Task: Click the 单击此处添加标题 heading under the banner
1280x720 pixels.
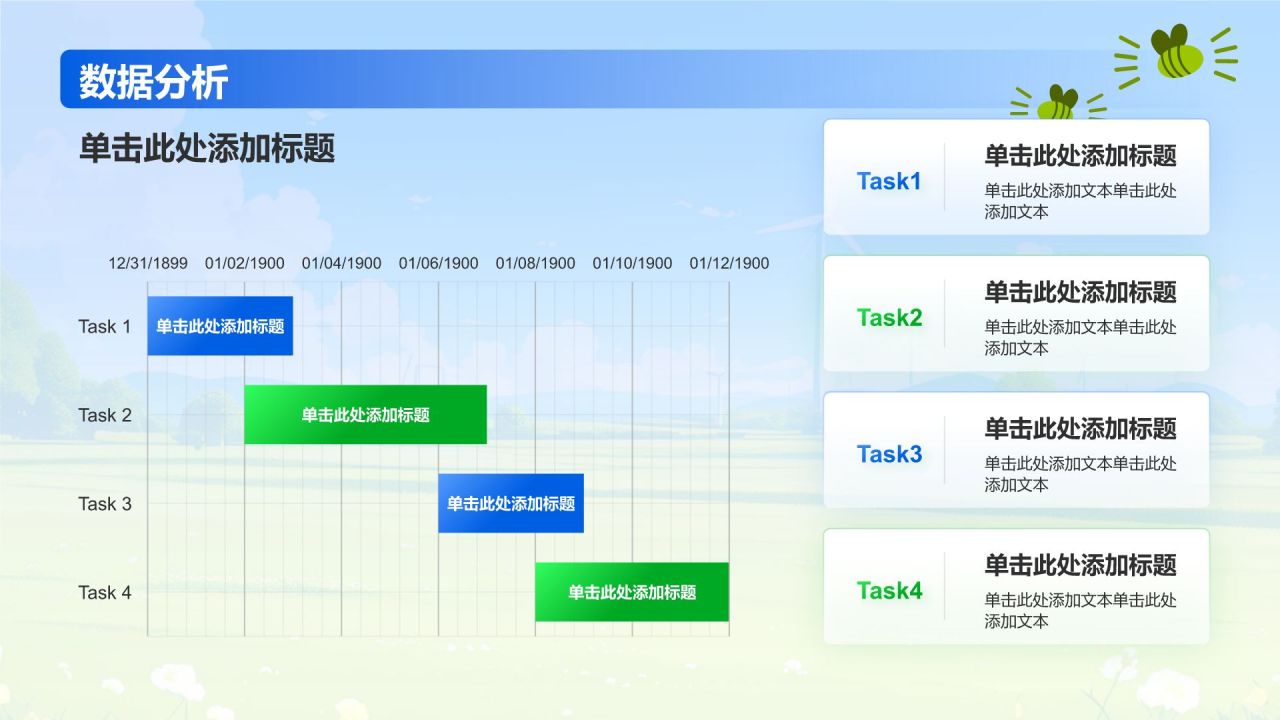Action: 207,149
